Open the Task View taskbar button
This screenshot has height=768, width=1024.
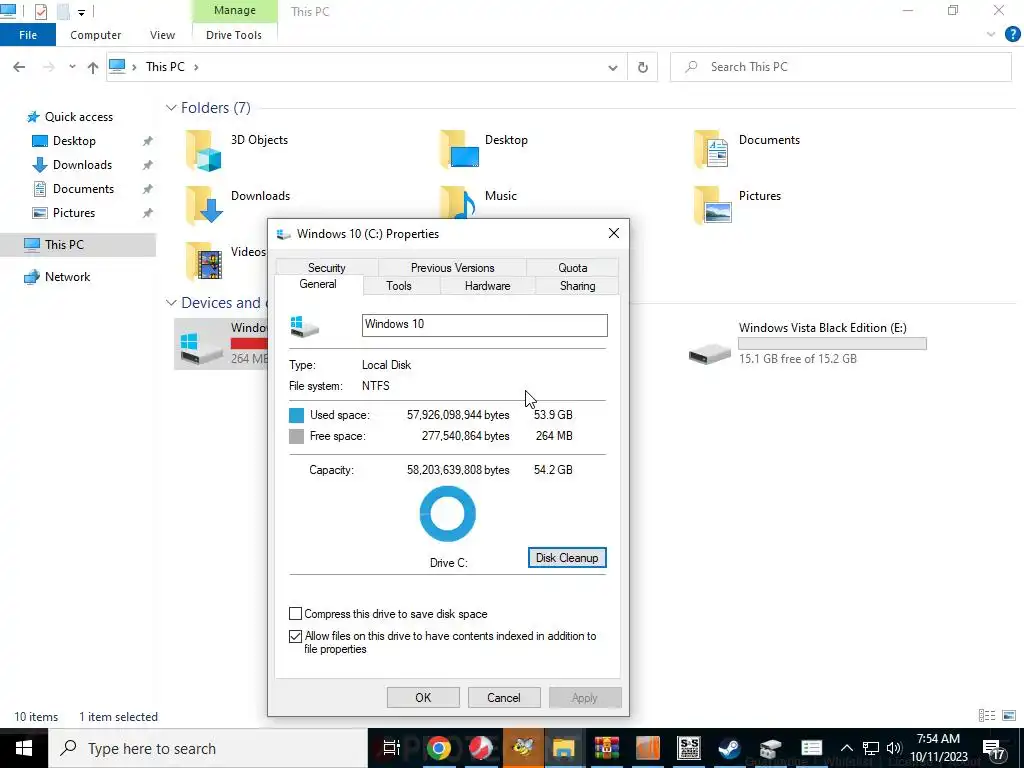(x=391, y=748)
